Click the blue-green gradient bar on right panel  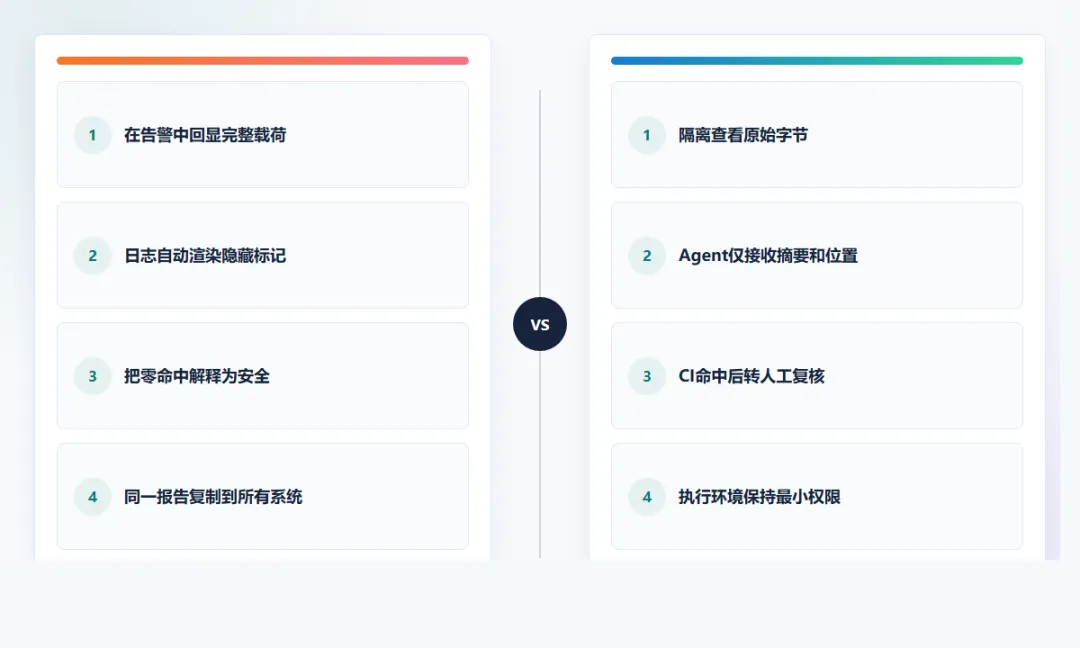tap(817, 61)
